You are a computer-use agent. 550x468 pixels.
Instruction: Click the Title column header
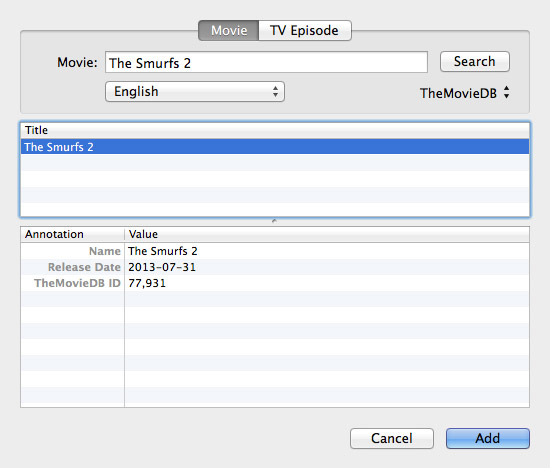pos(275,130)
